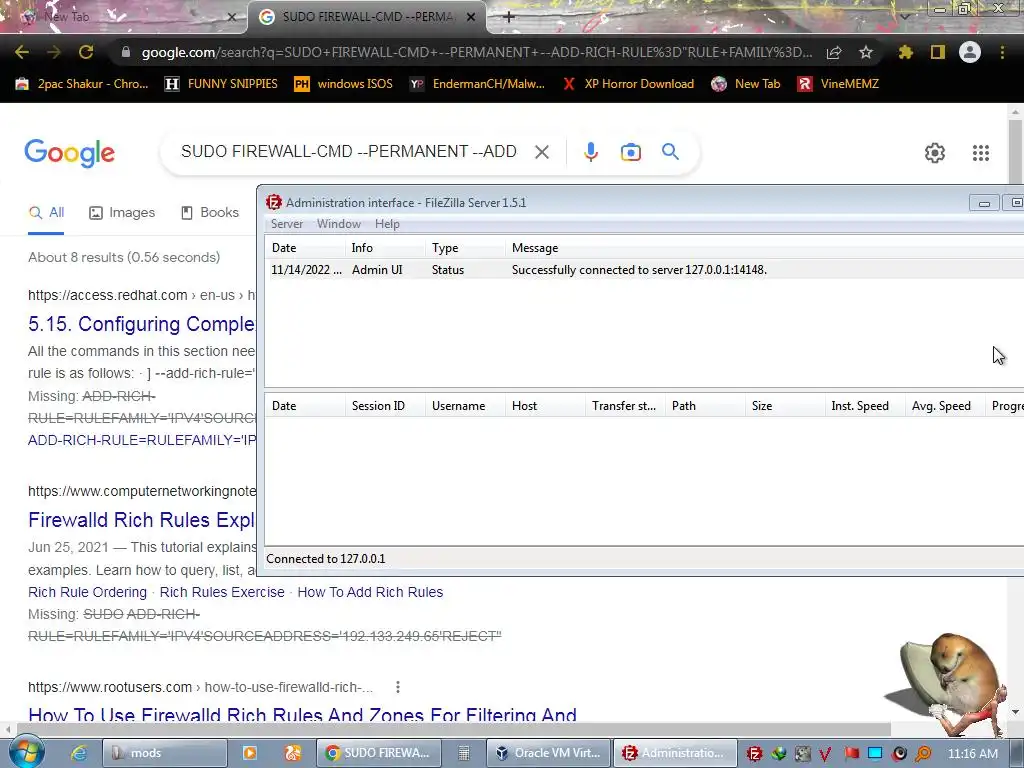Open 5.15 Configuring Complex result link
1024x768 pixels.
pos(141,324)
